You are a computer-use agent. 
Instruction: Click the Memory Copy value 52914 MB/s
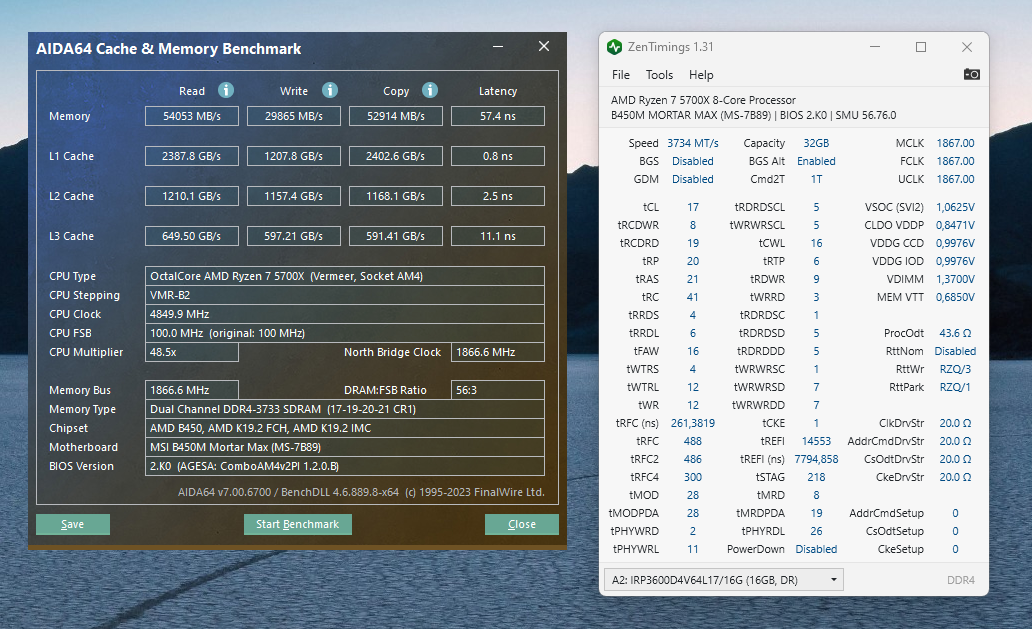(x=396, y=116)
